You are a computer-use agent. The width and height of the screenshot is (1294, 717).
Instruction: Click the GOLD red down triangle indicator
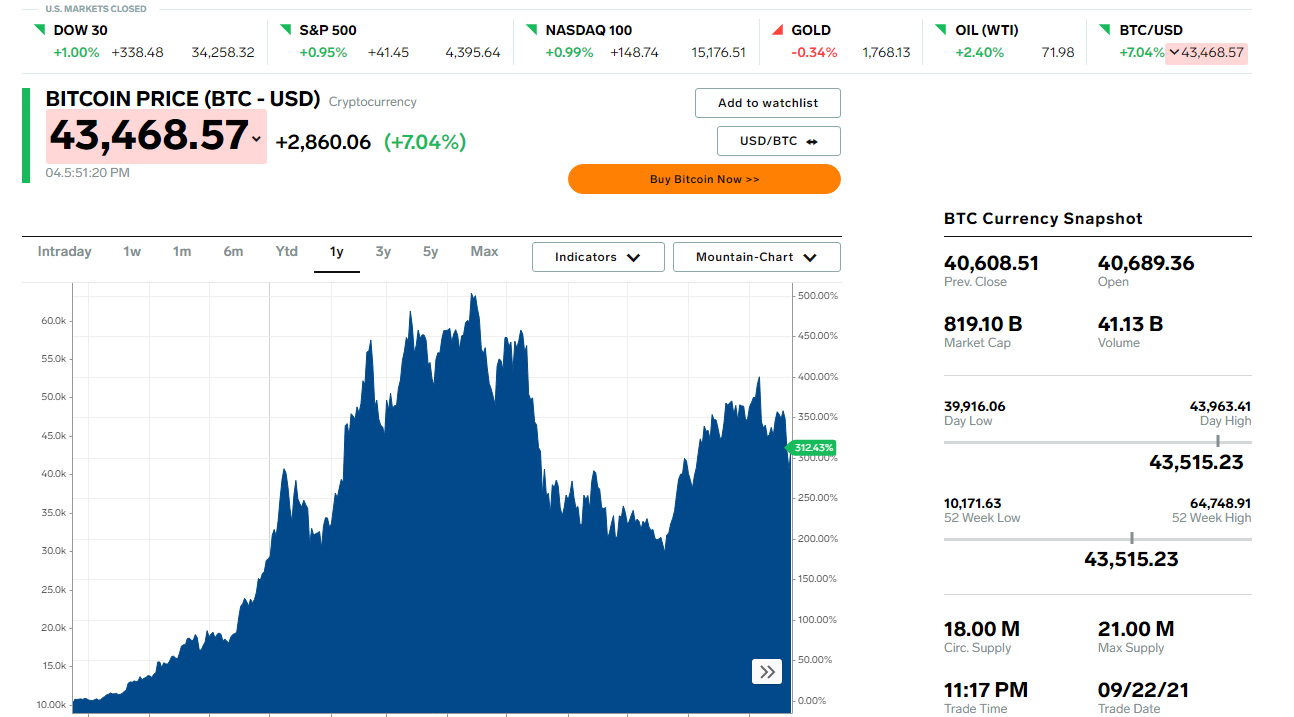(778, 29)
